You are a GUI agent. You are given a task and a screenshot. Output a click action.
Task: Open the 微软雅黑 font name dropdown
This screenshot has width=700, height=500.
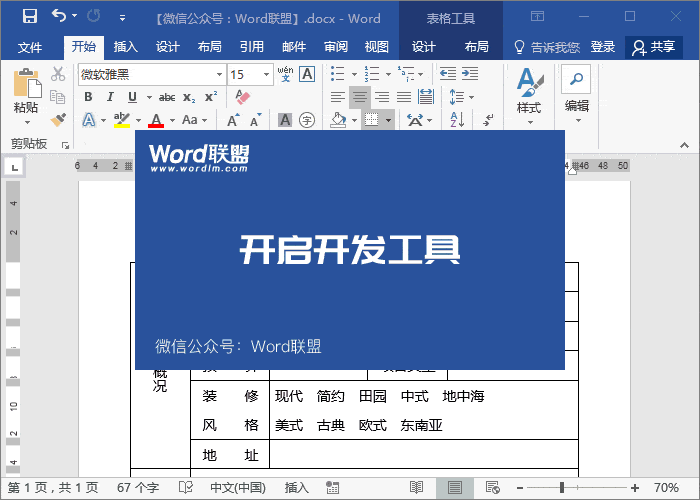219,75
